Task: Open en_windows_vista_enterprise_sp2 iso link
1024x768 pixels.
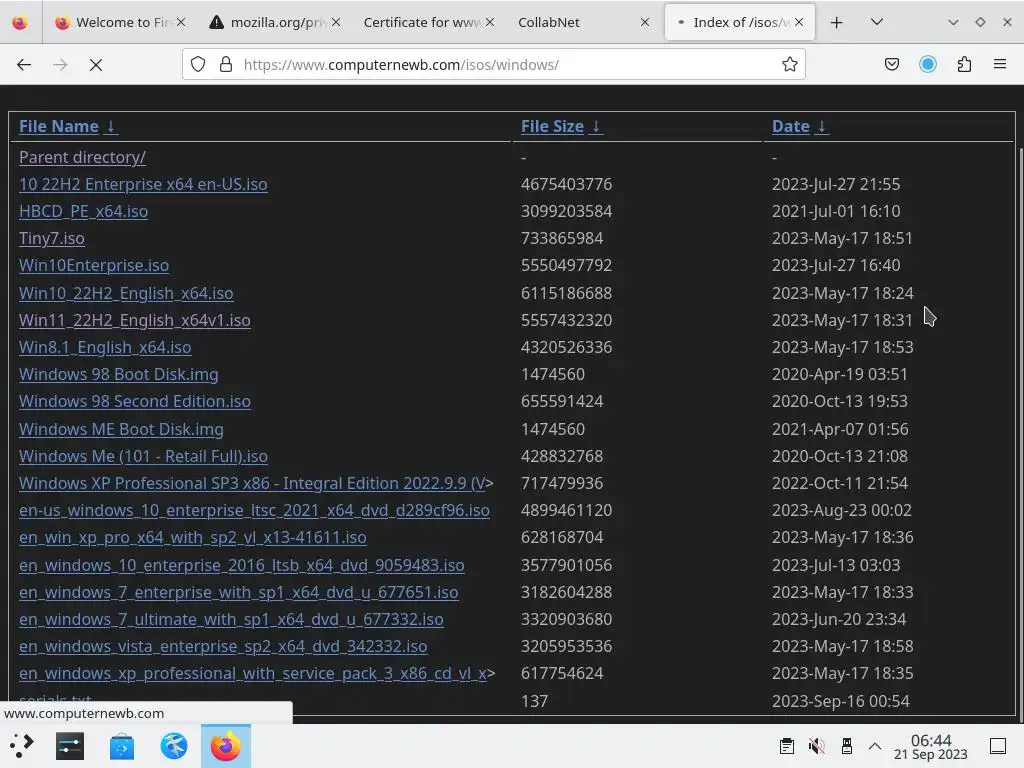Action: [x=223, y=647]
